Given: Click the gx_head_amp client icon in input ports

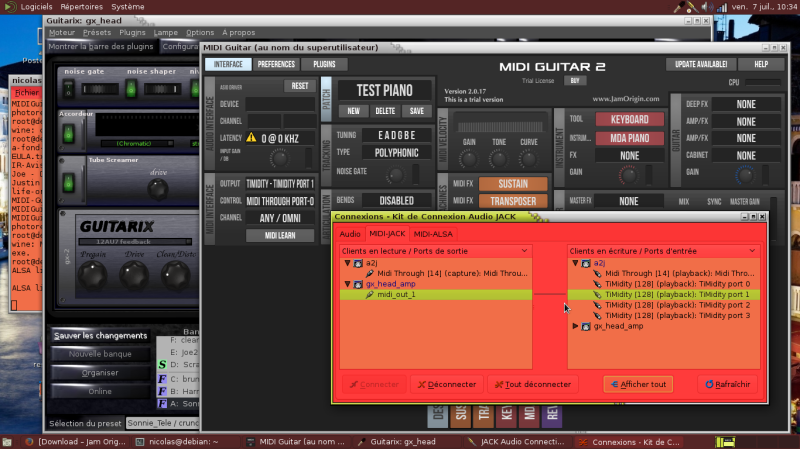Looking at the screenshot, I should coord(586,326).
